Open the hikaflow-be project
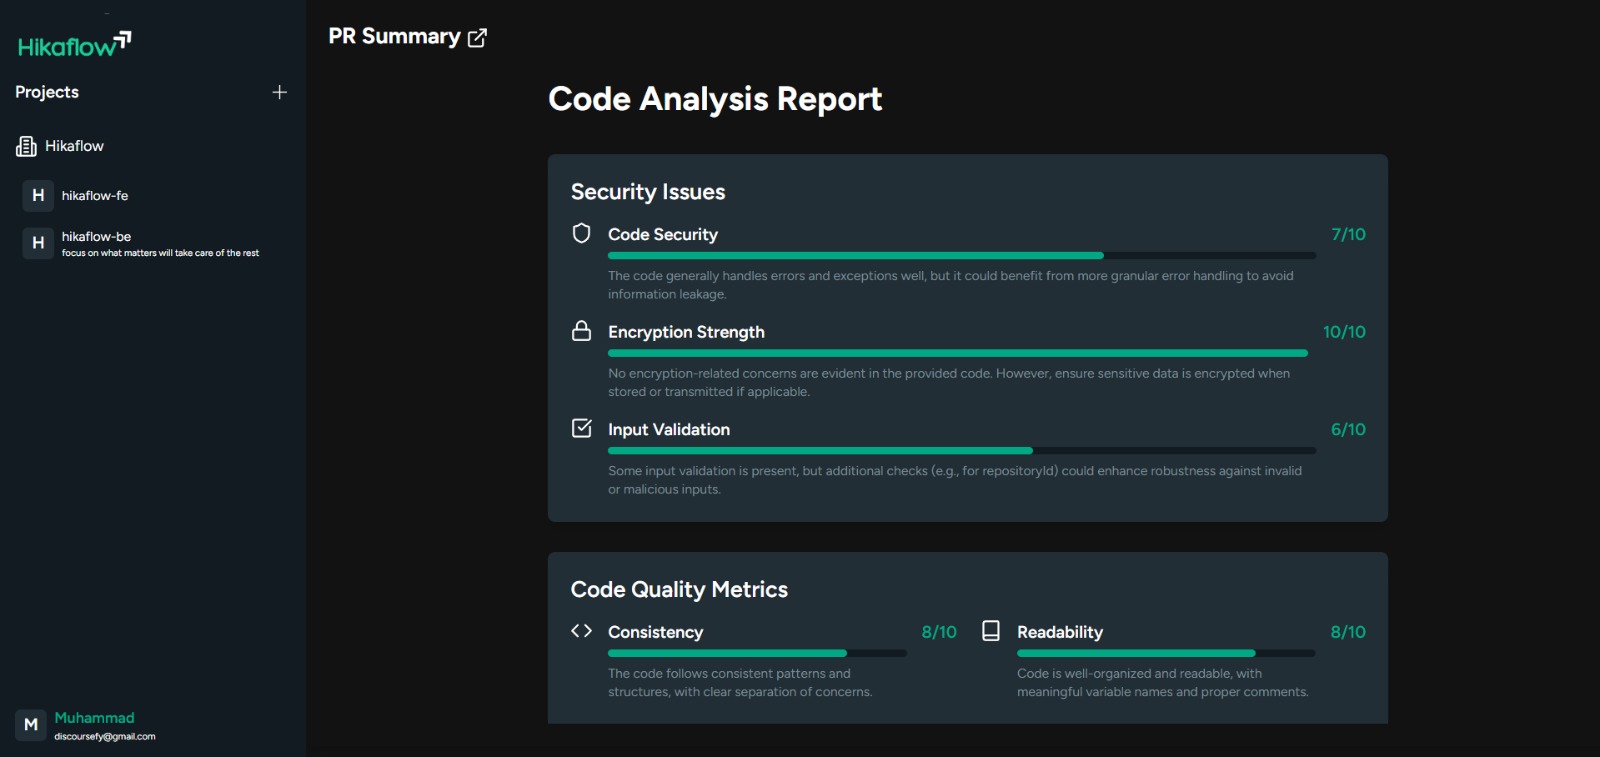This screenshot has width=1600, height=757. [96, 237]
